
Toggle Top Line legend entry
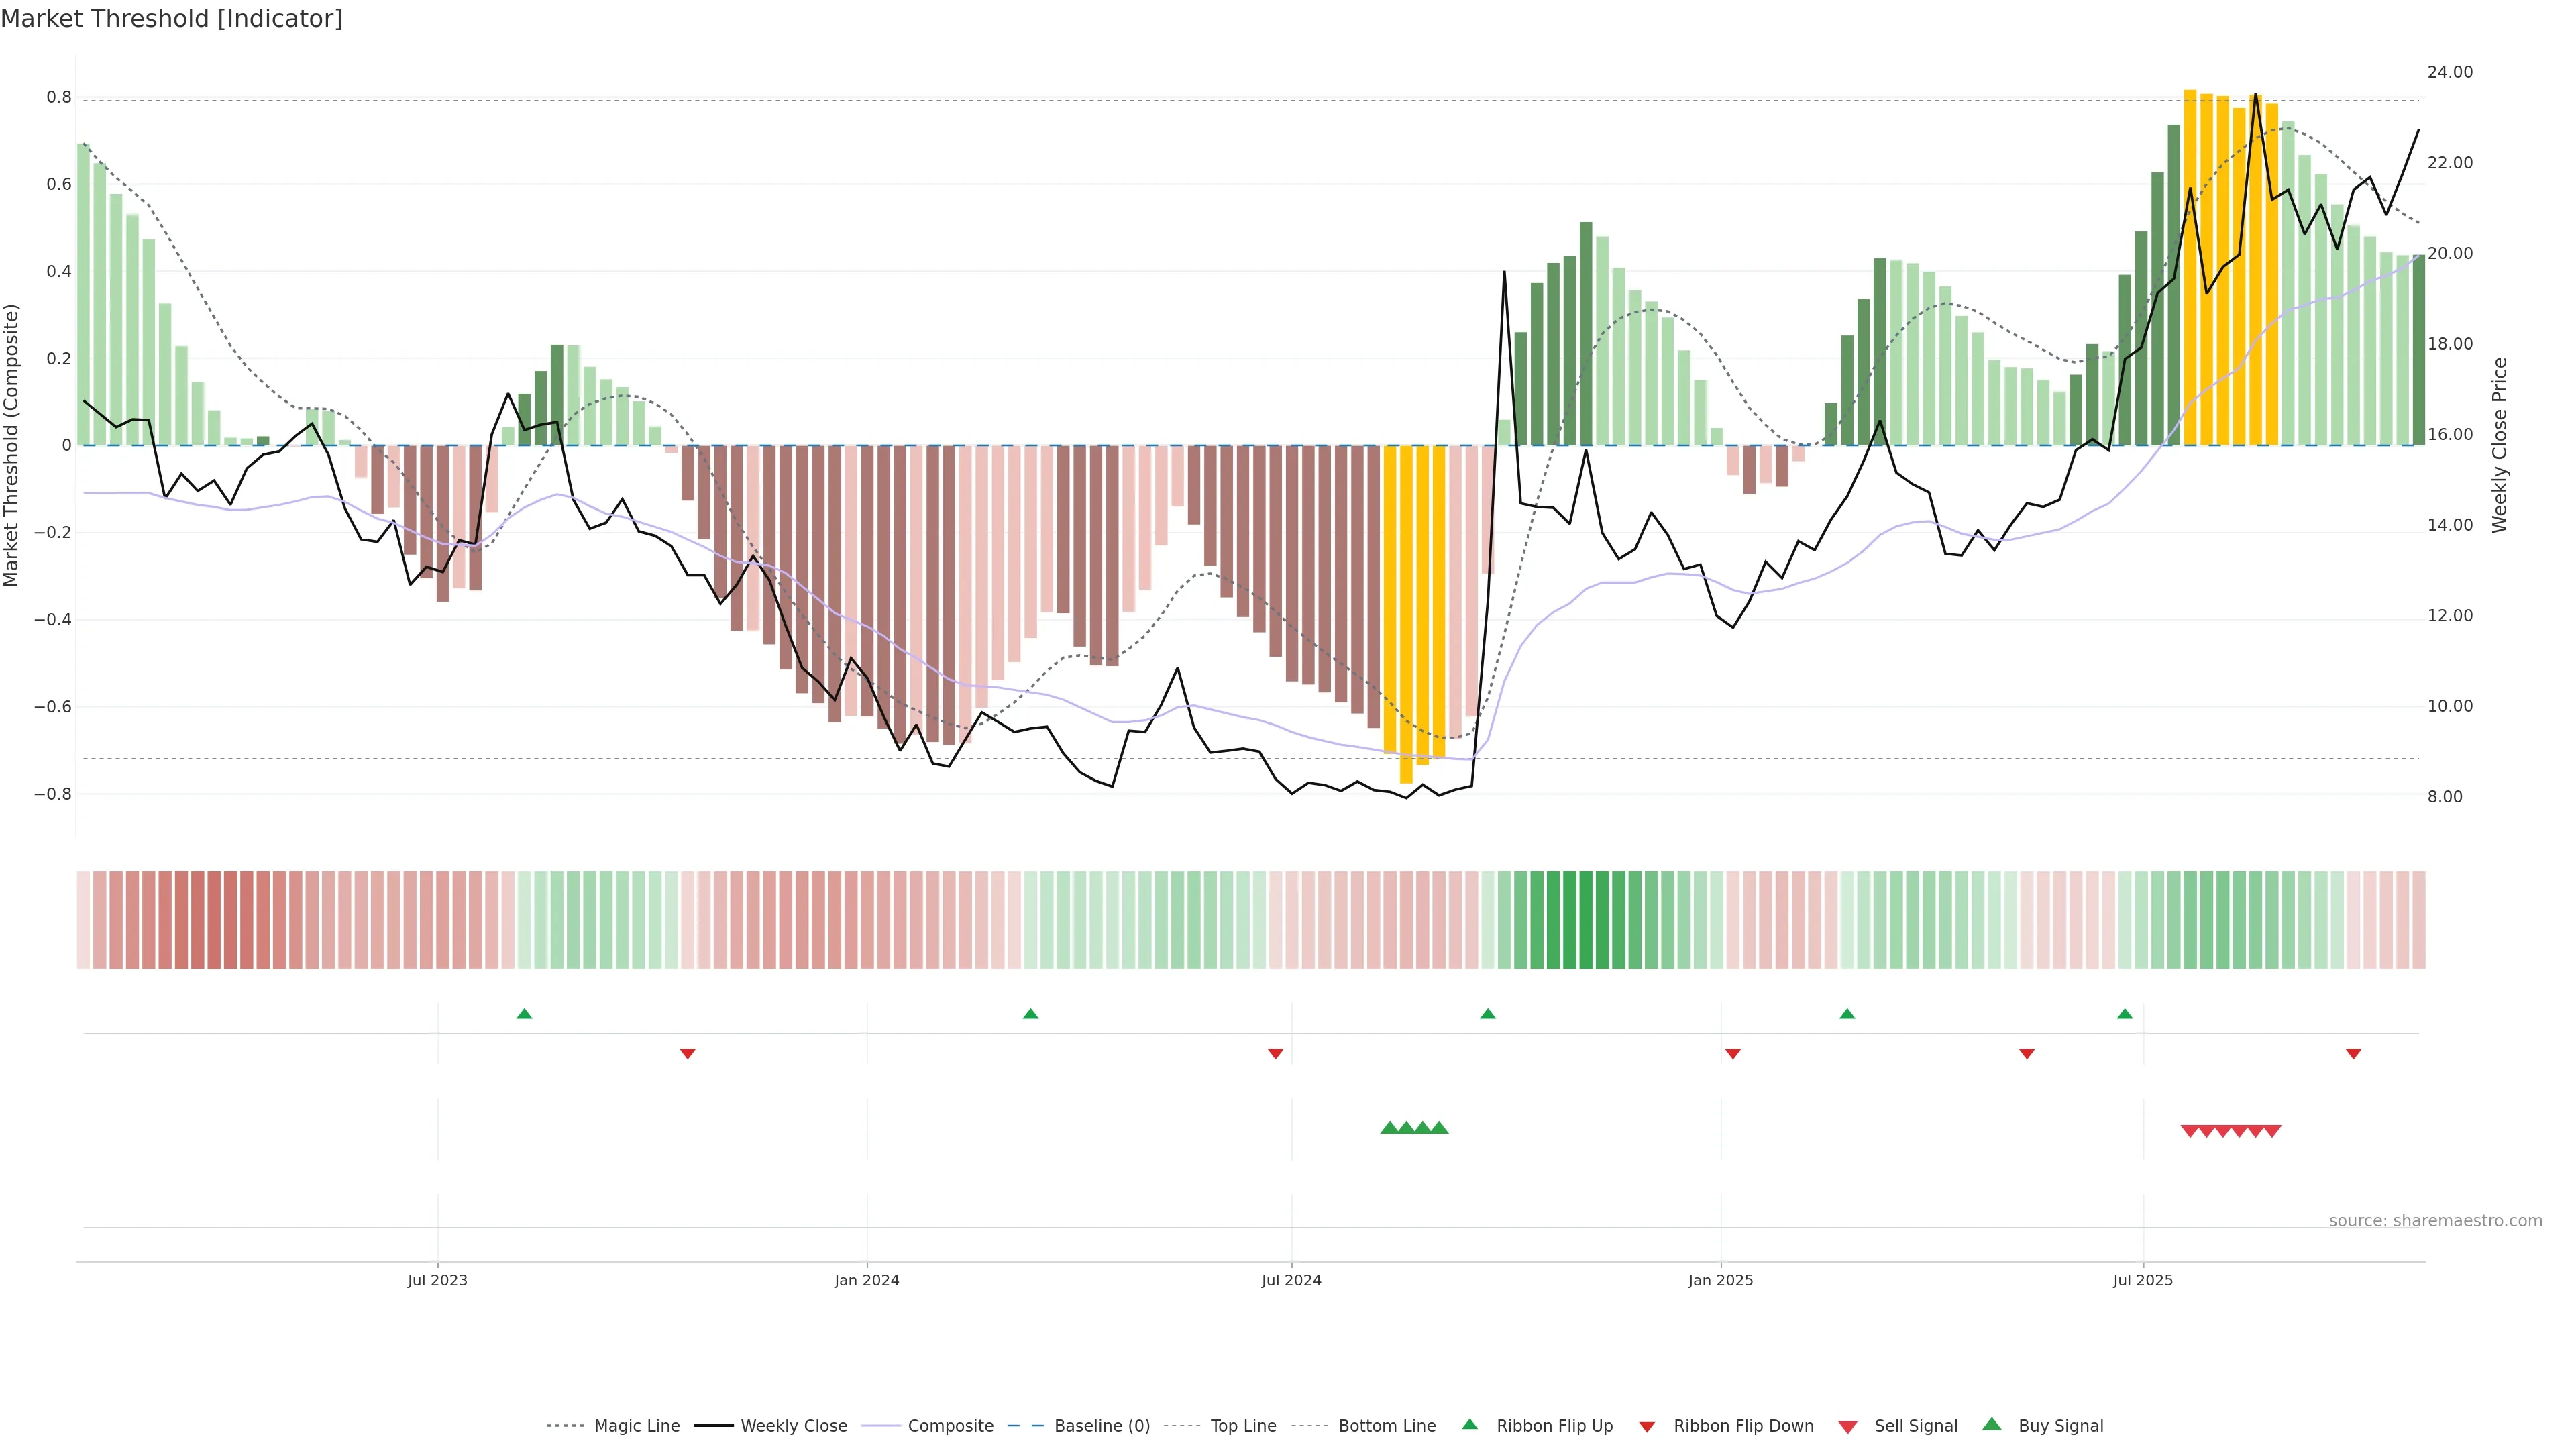(1243, 1426)
